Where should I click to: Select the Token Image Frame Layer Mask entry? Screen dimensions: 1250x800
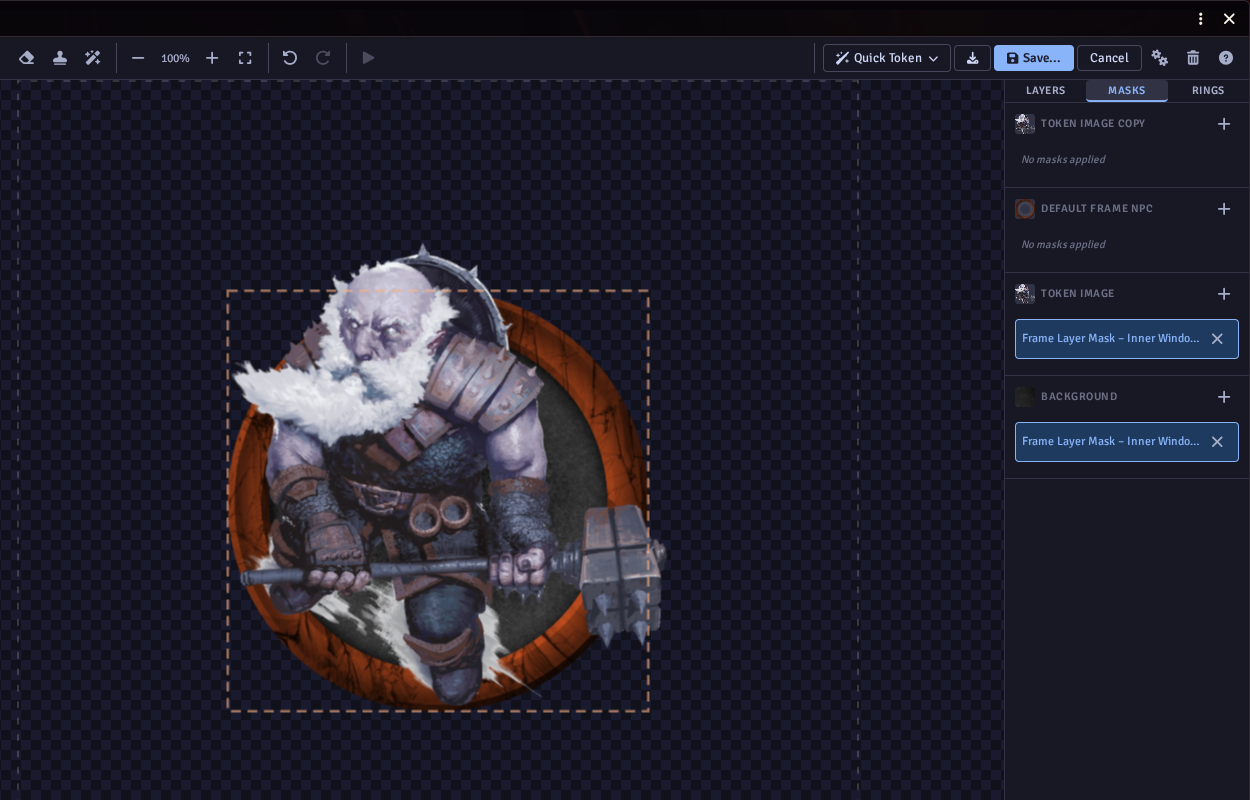pyautogui.click(x=1127, y=339)
